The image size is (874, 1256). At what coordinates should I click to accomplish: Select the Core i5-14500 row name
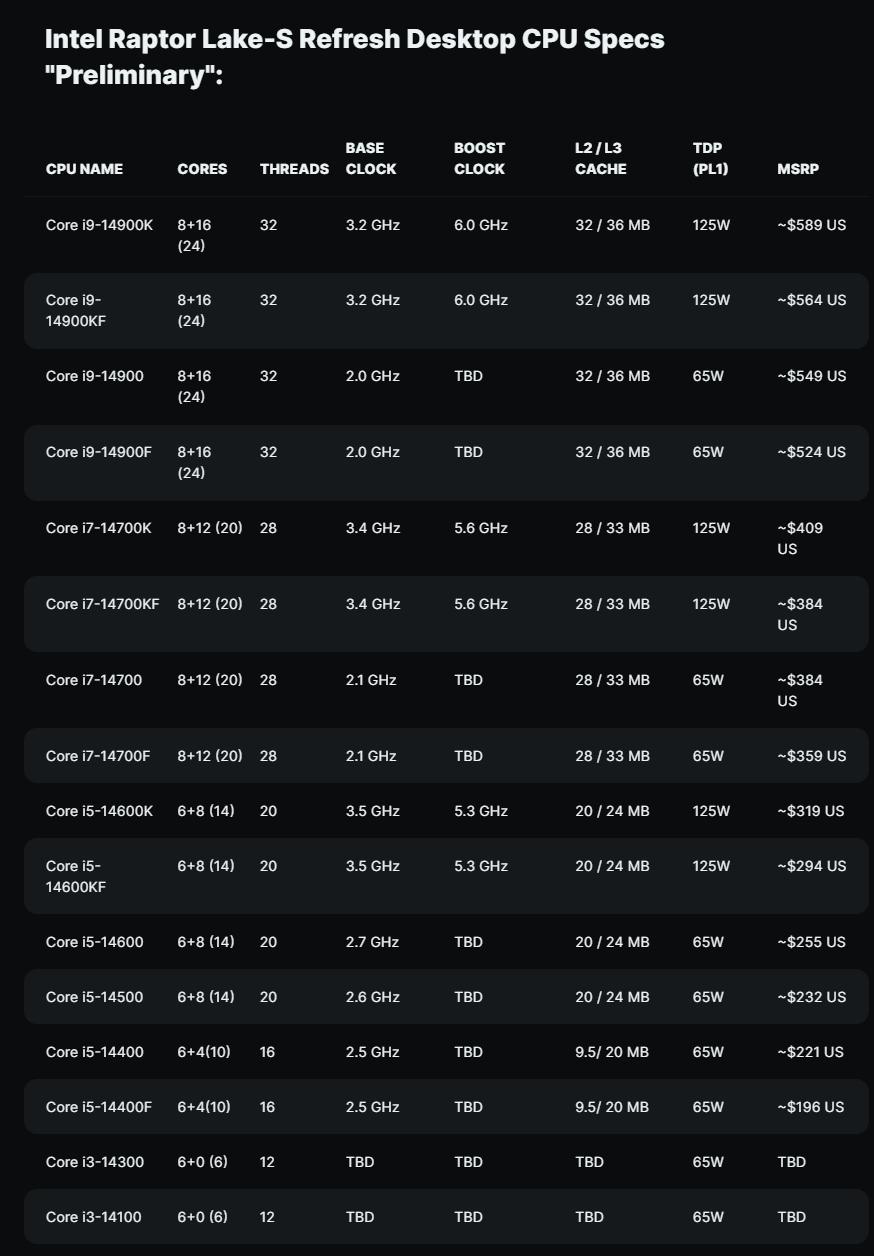pyautogui.click(x=94, y=997)
